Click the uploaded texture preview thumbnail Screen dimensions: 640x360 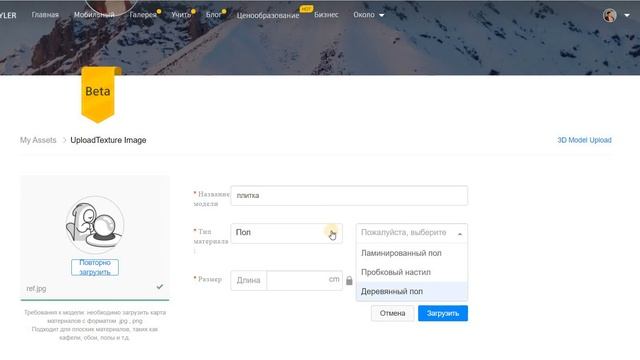tap(95, 225)
